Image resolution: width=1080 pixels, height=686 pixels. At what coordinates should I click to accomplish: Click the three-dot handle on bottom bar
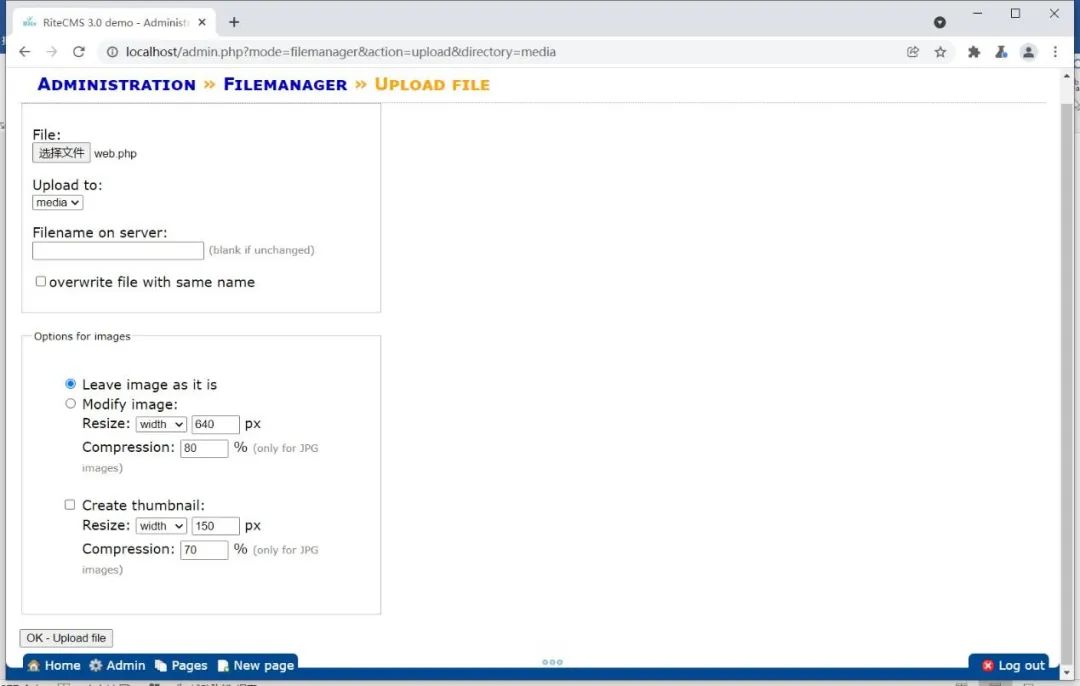552,663
